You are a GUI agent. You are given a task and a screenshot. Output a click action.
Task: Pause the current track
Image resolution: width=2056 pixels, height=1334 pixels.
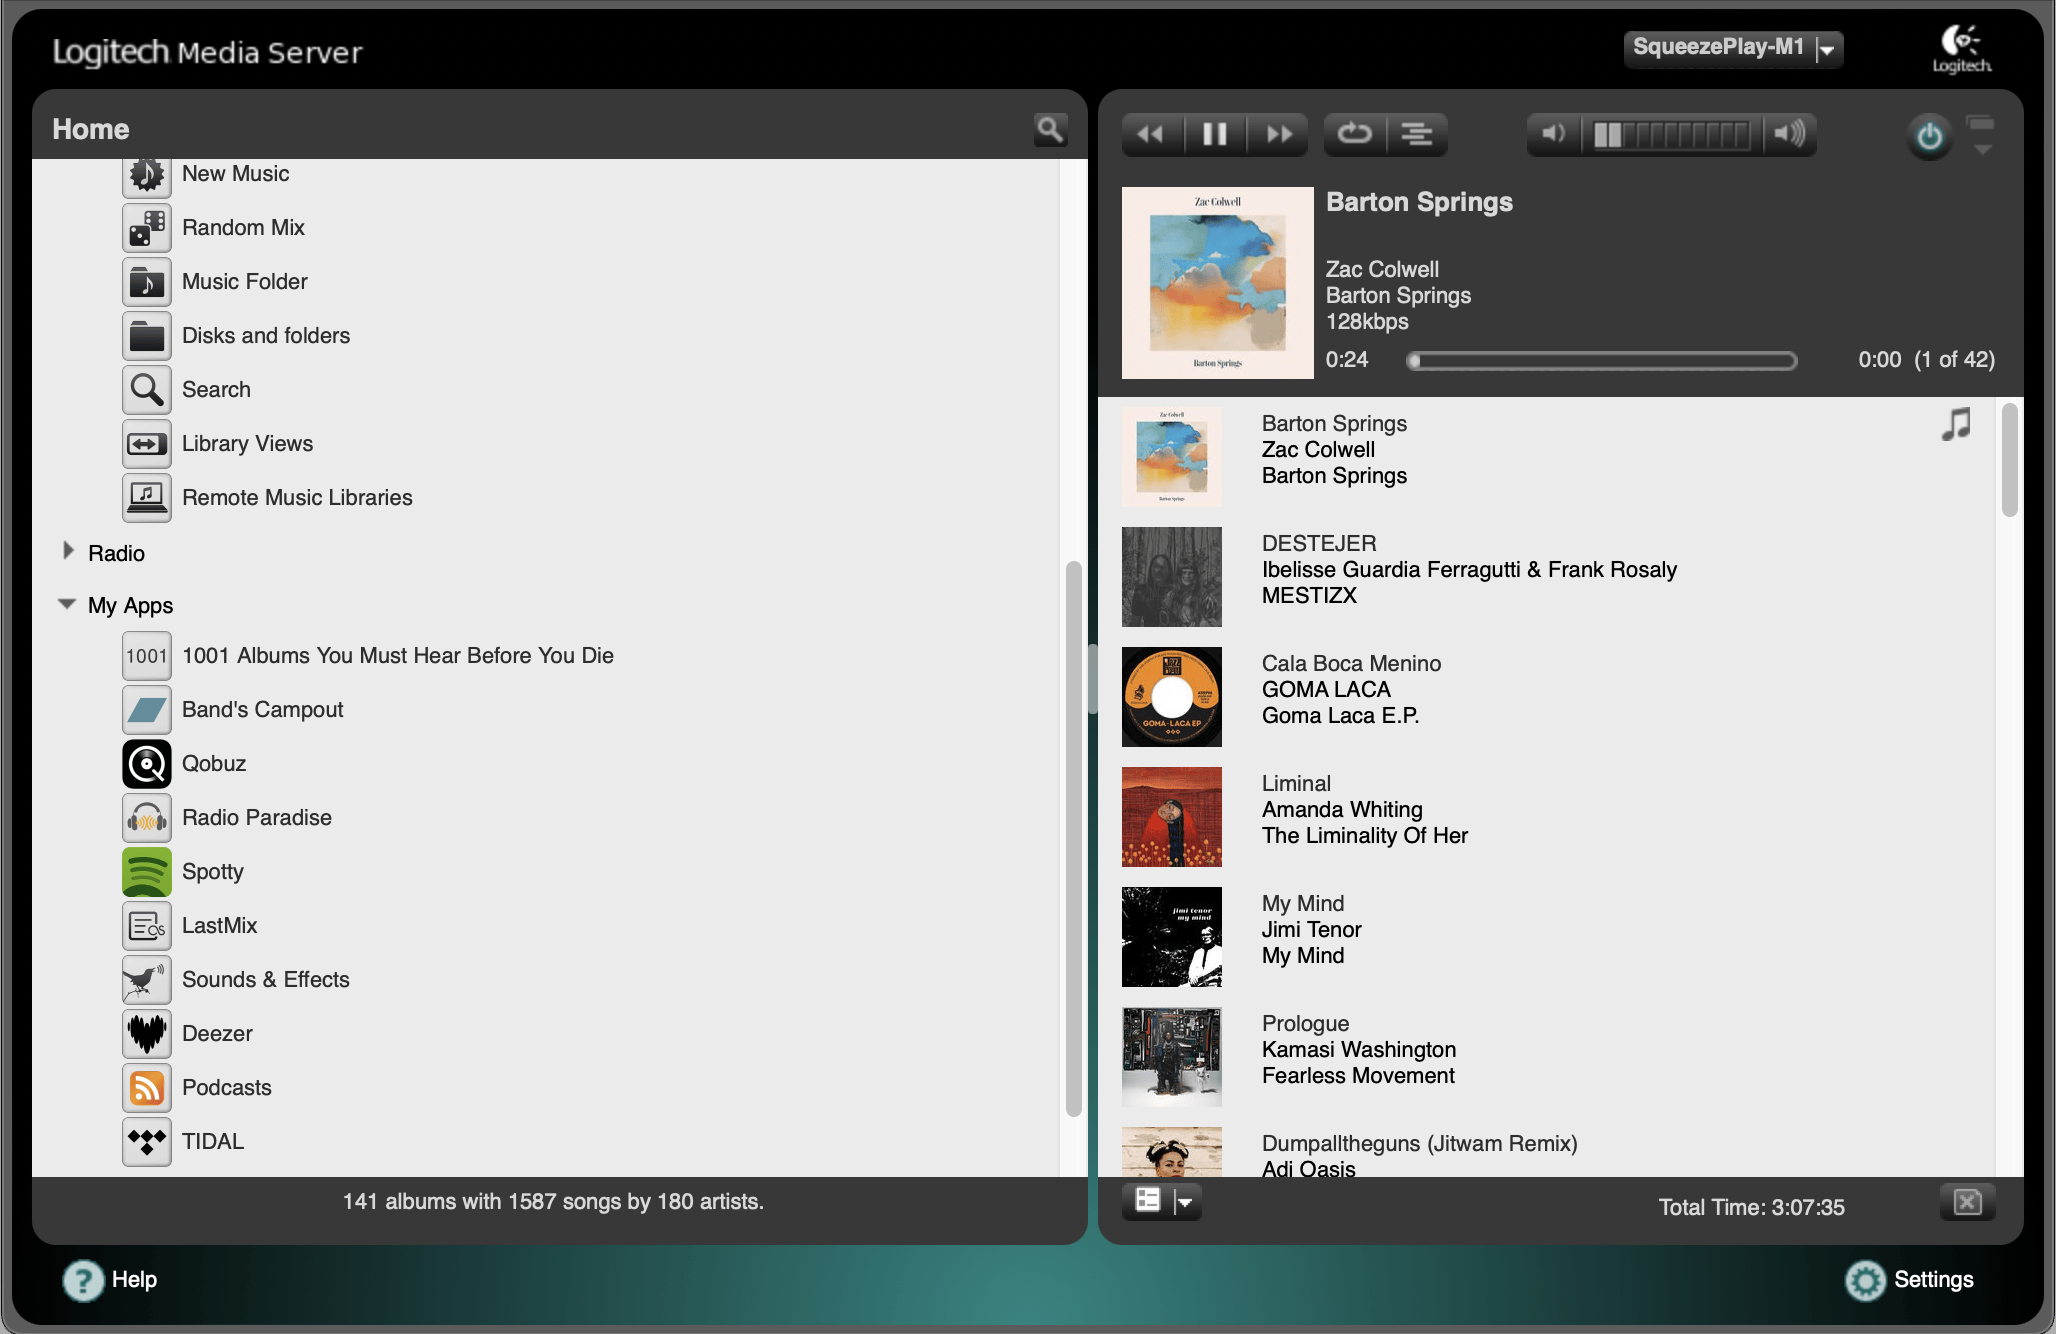1214,134
